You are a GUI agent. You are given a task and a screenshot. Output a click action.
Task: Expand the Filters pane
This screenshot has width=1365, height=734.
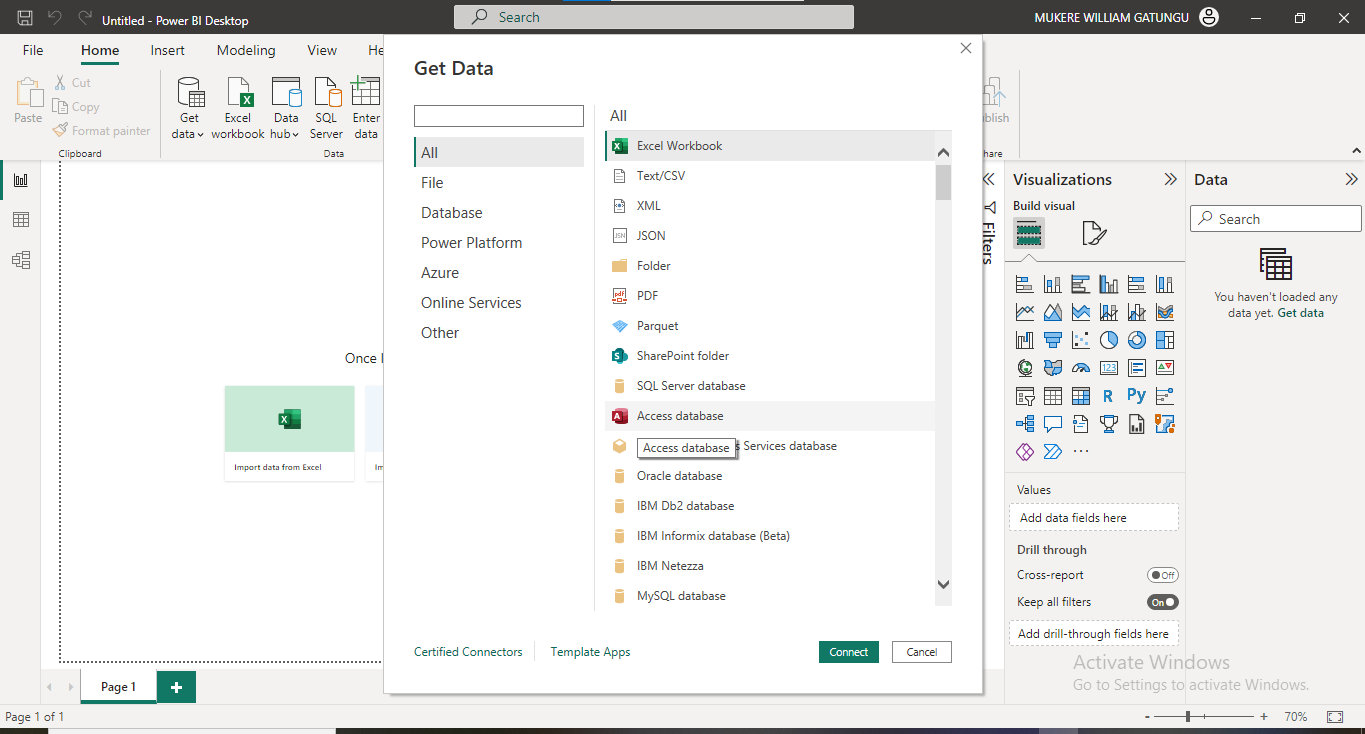tap(988, 180)
